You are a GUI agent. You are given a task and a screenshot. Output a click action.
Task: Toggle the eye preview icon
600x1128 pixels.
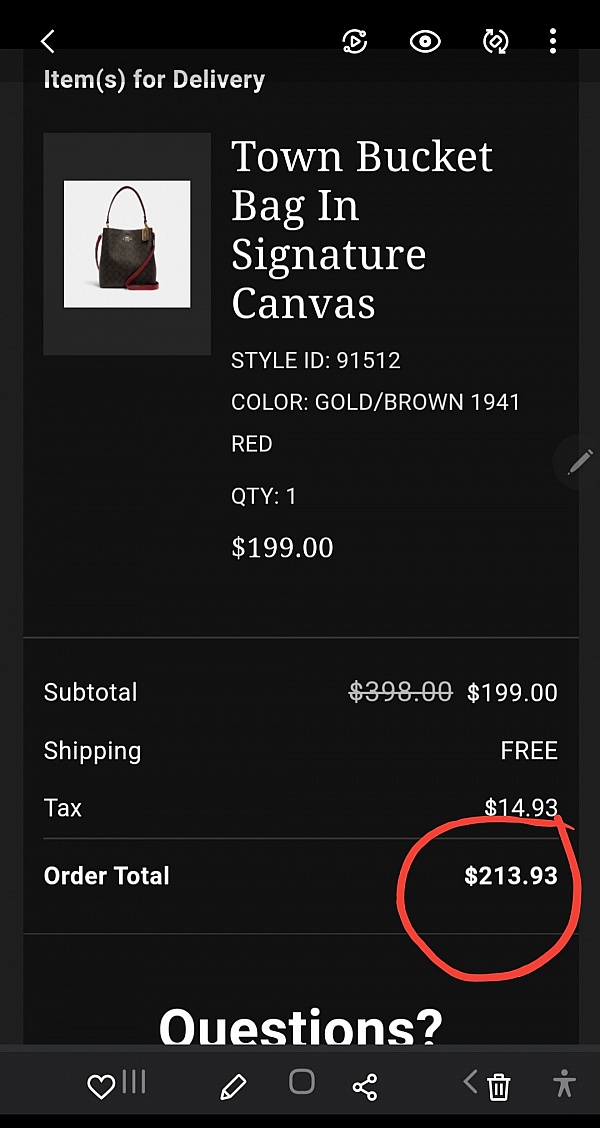(x=424, y=41)
